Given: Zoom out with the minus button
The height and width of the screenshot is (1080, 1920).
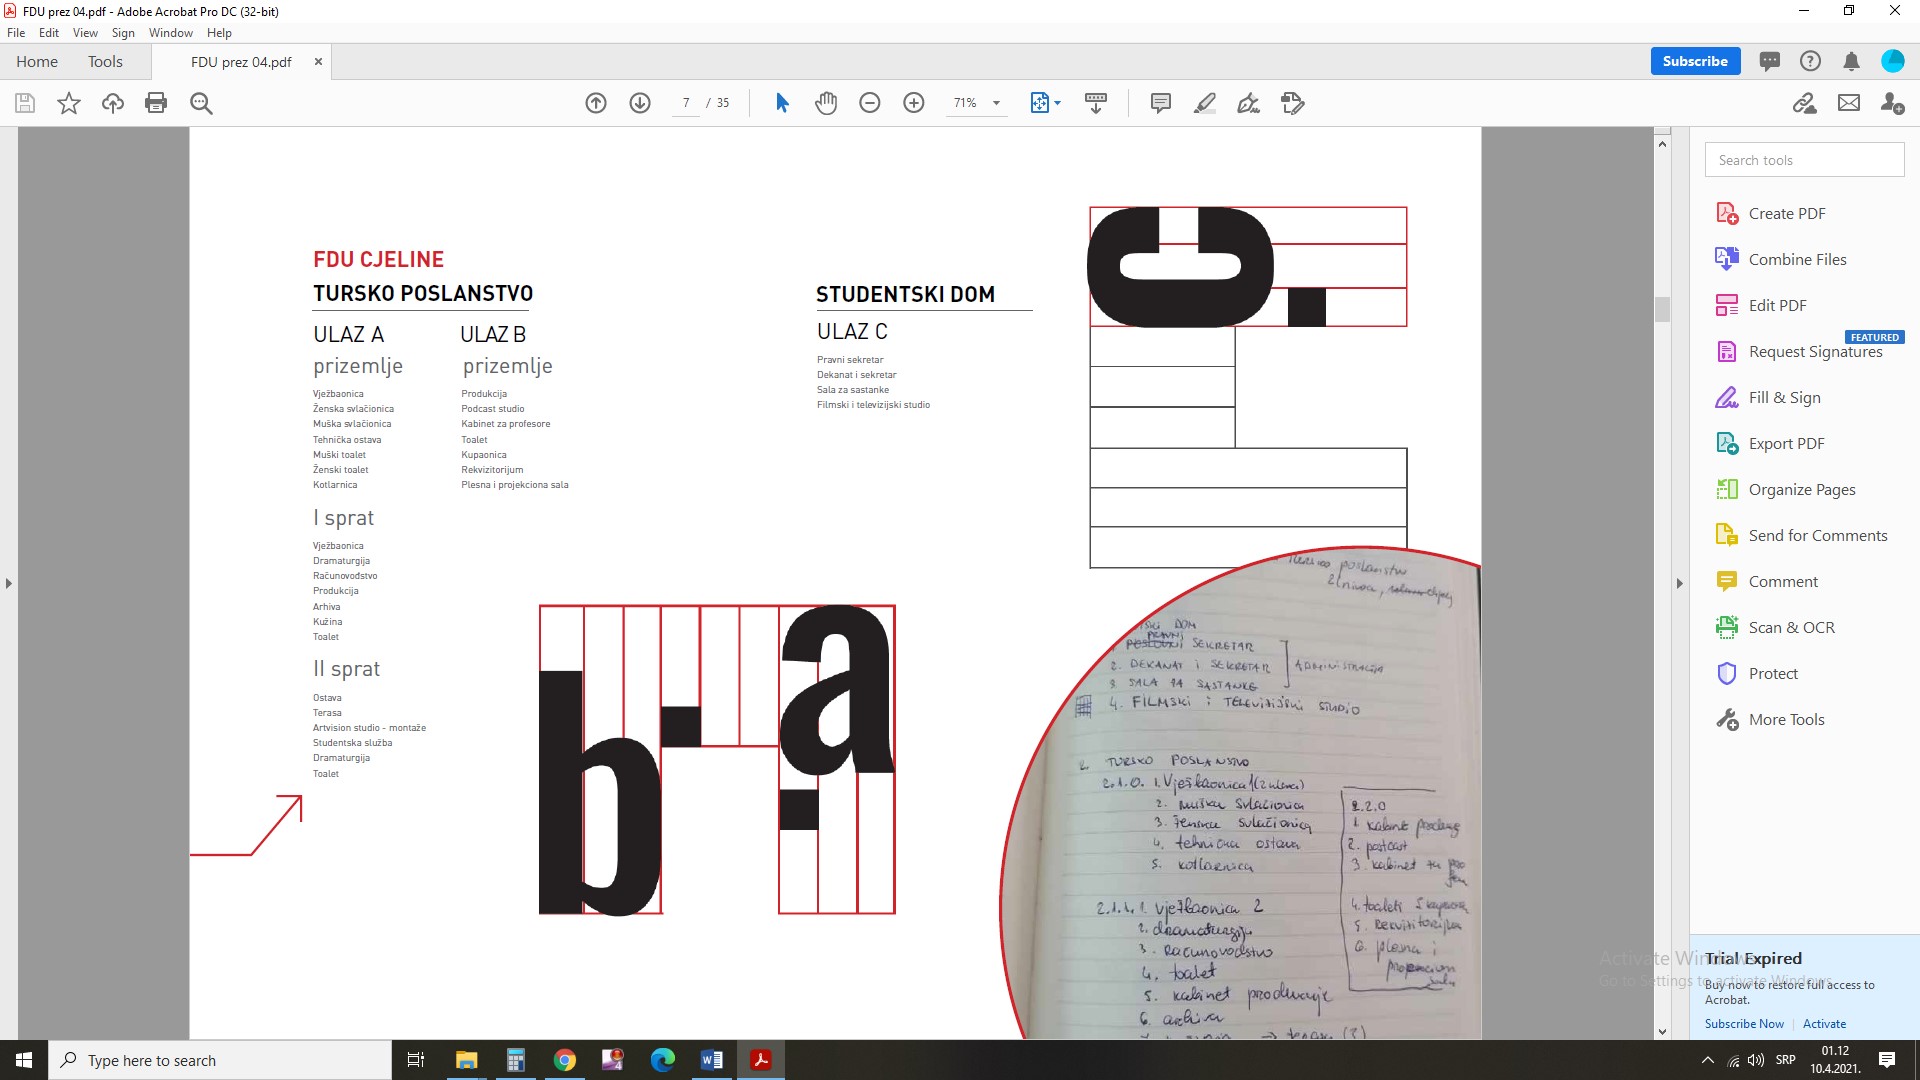Looking at the screenshot, I should (x=870, y=103).
